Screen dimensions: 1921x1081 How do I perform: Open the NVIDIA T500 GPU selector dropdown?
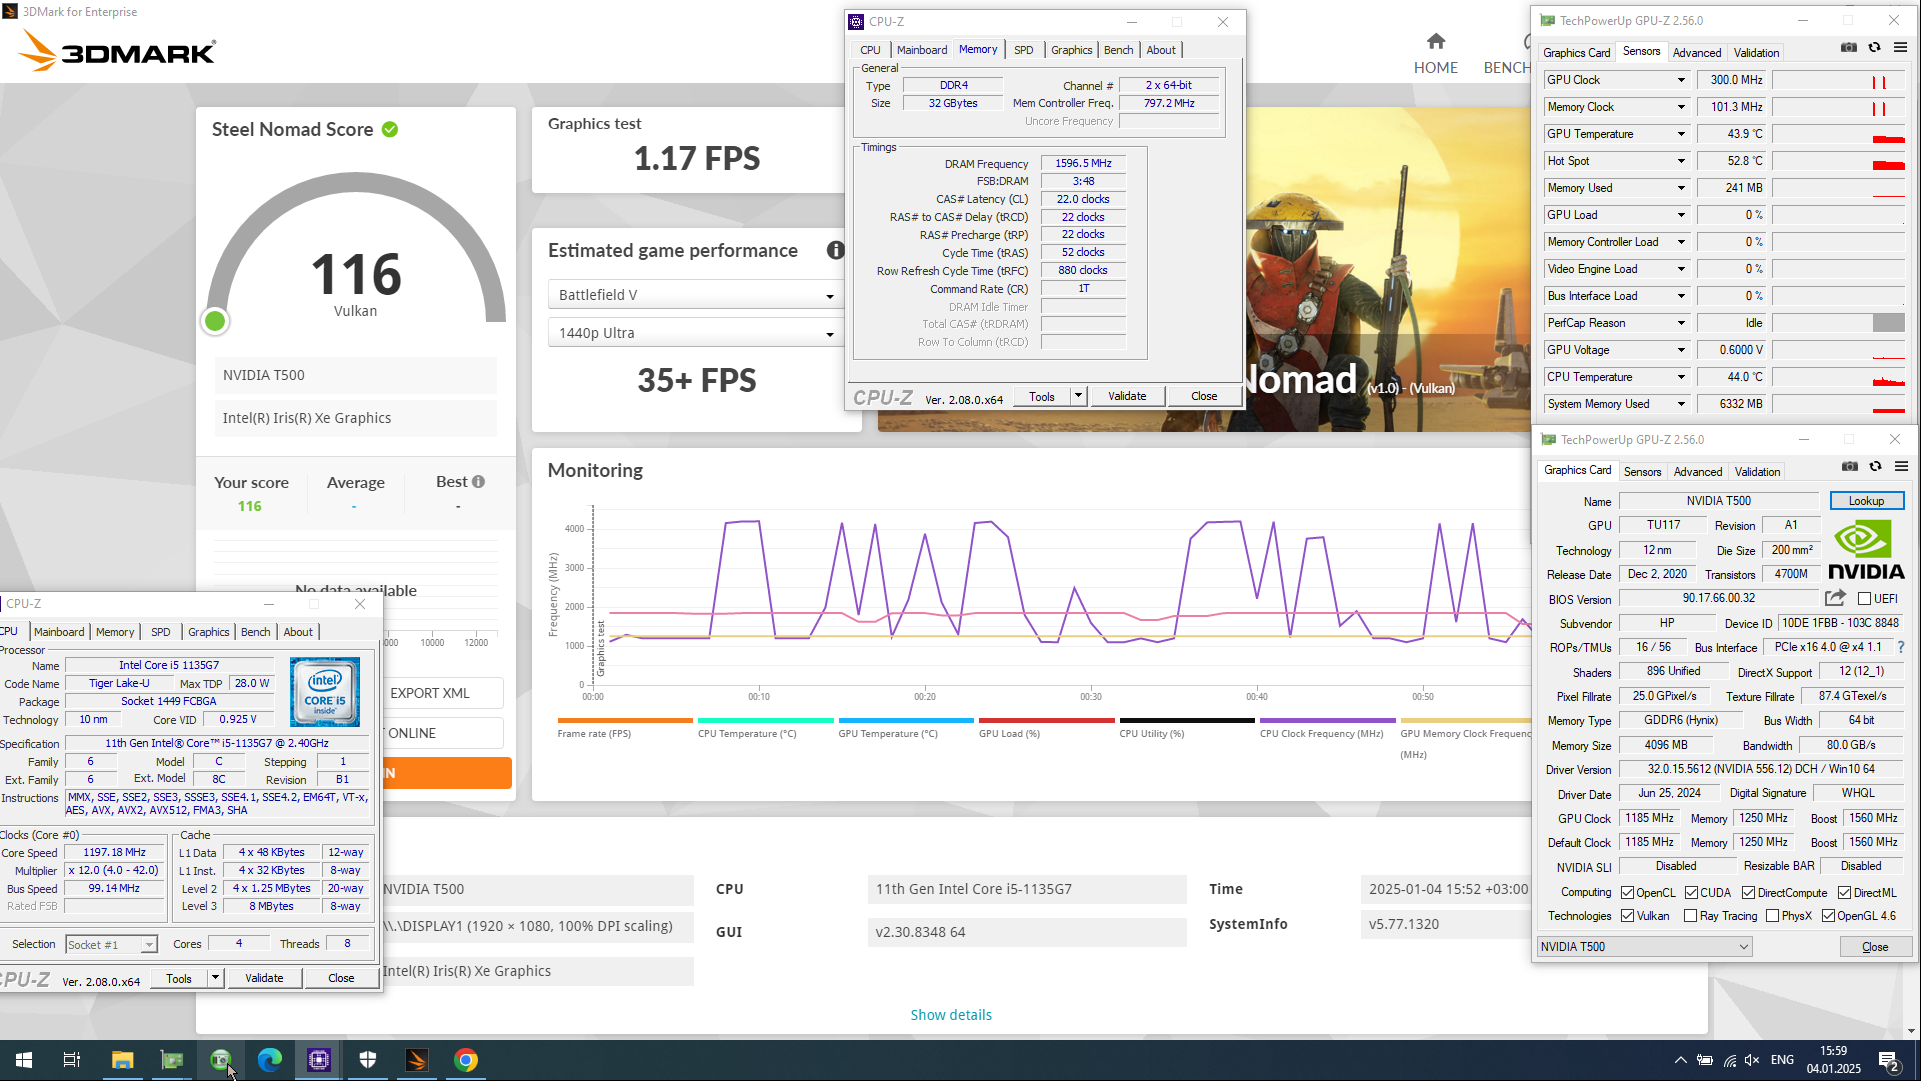(1645, 947)
